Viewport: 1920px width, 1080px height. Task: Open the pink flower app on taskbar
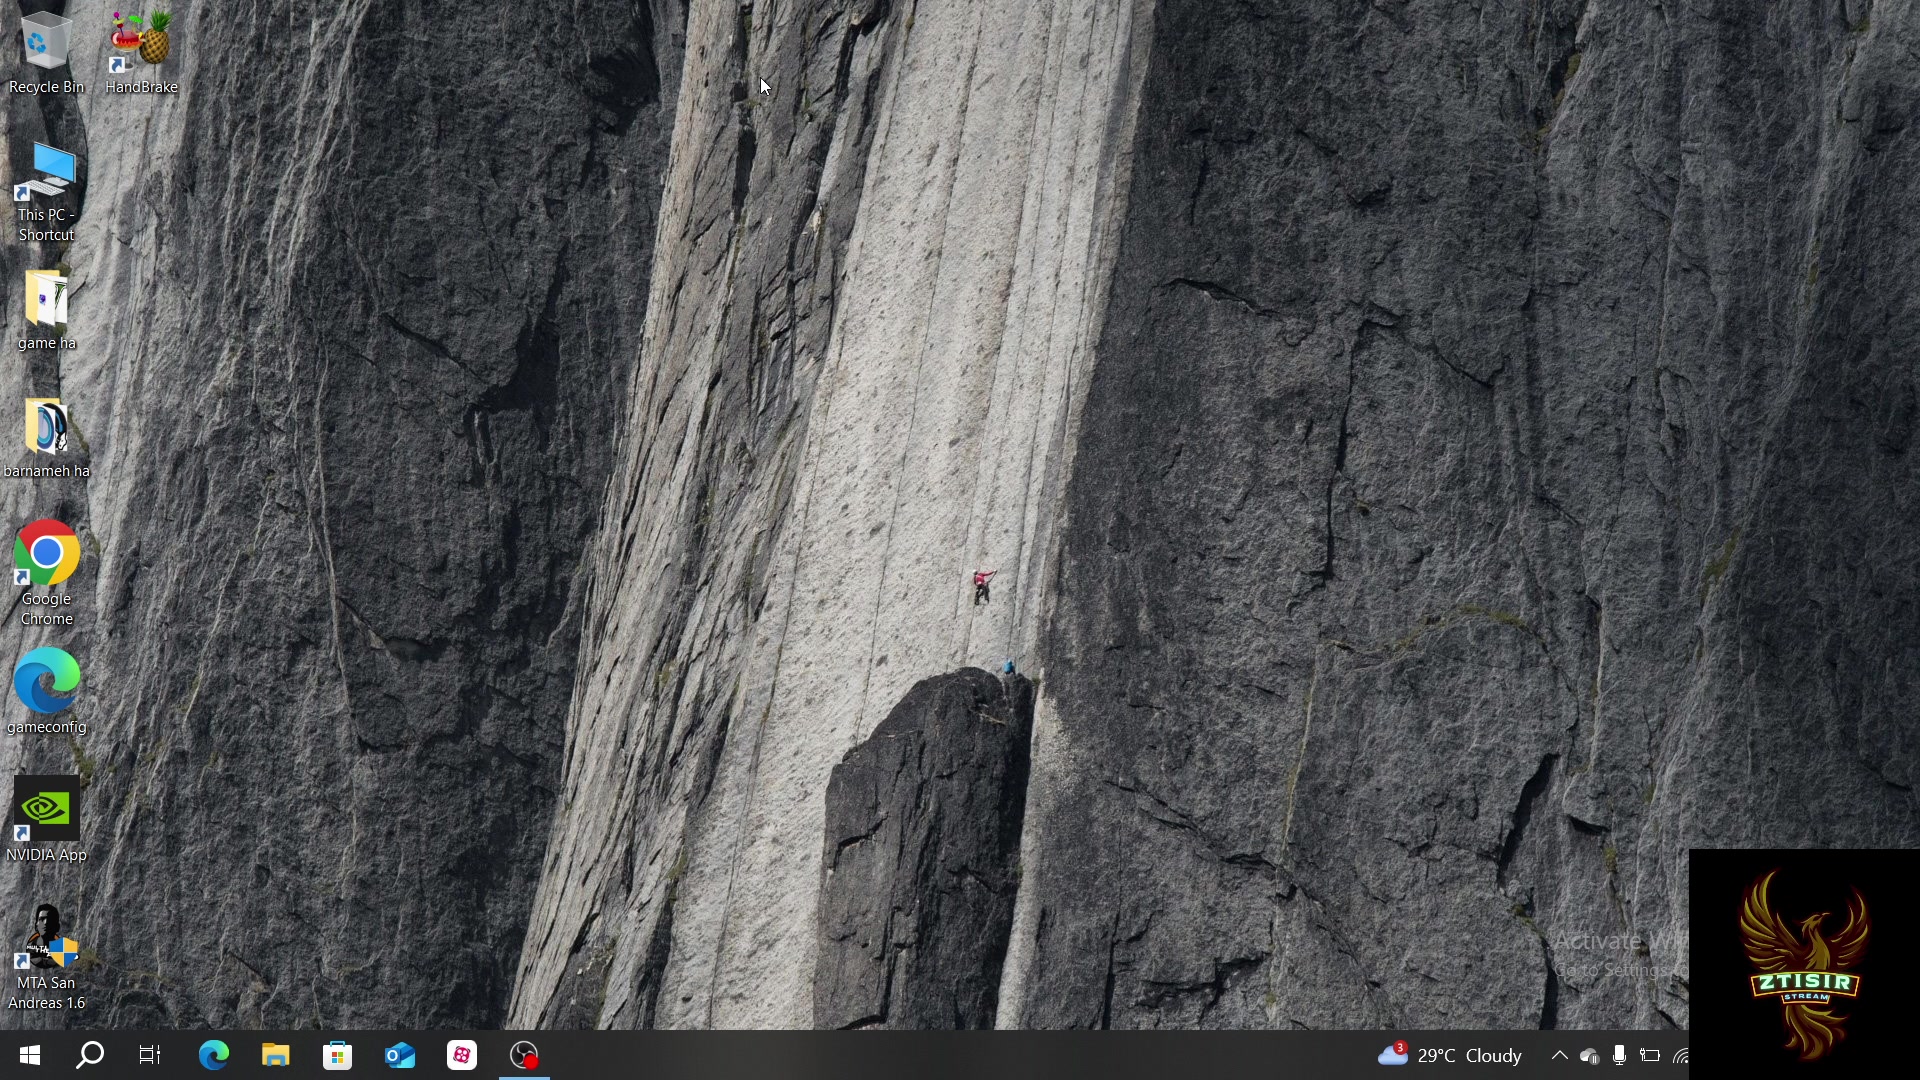462,1055
